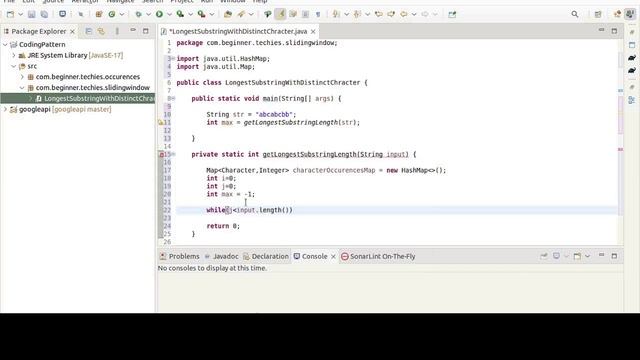This screenshot has width=640, height=360.
Task: Click inside the while(j<input.length()) line
Action: (249, 210)
